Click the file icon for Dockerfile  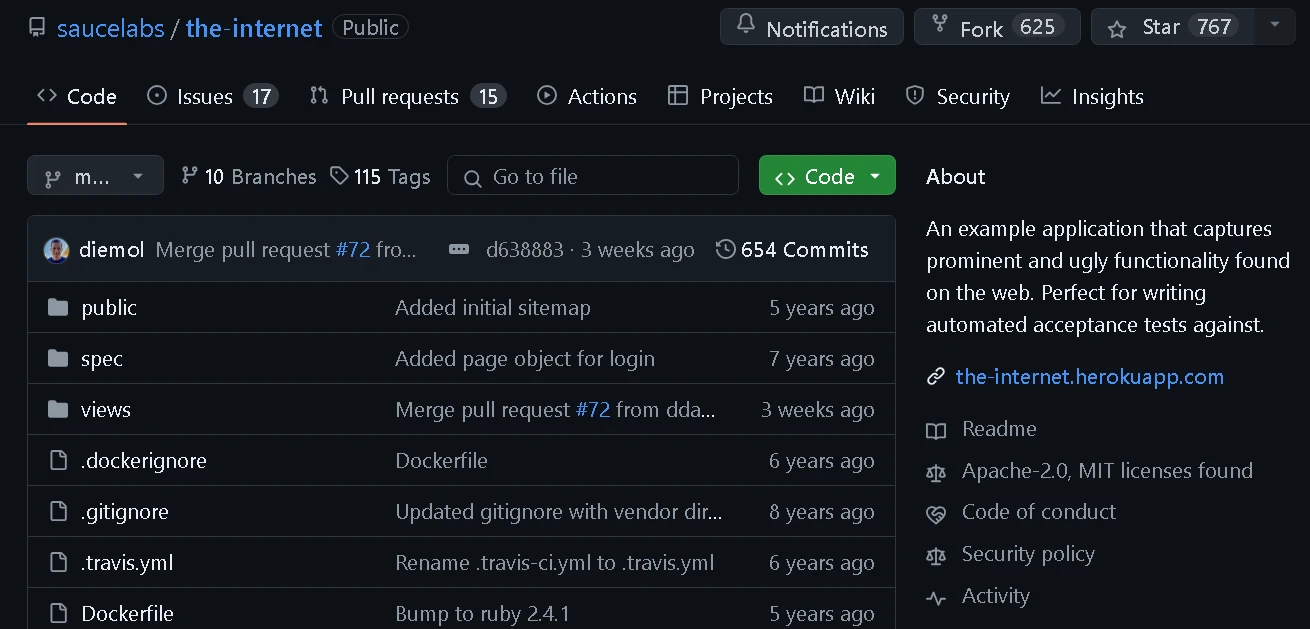[x=58, y=613]
